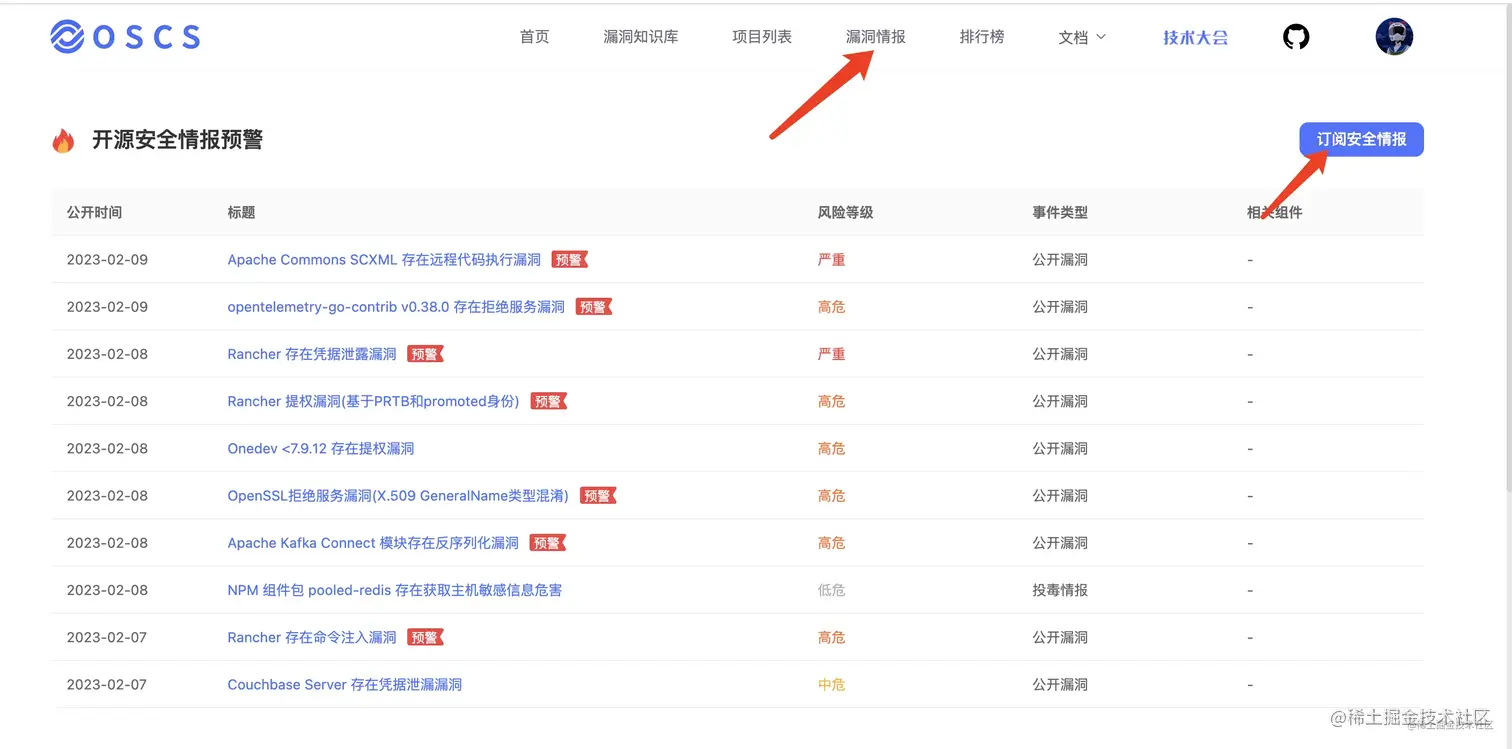Open Apache Commons SCXML 存在远程代码执行漏洞 link
The height and width of the screenshot is (749, 1512).
tap(384, 260)
